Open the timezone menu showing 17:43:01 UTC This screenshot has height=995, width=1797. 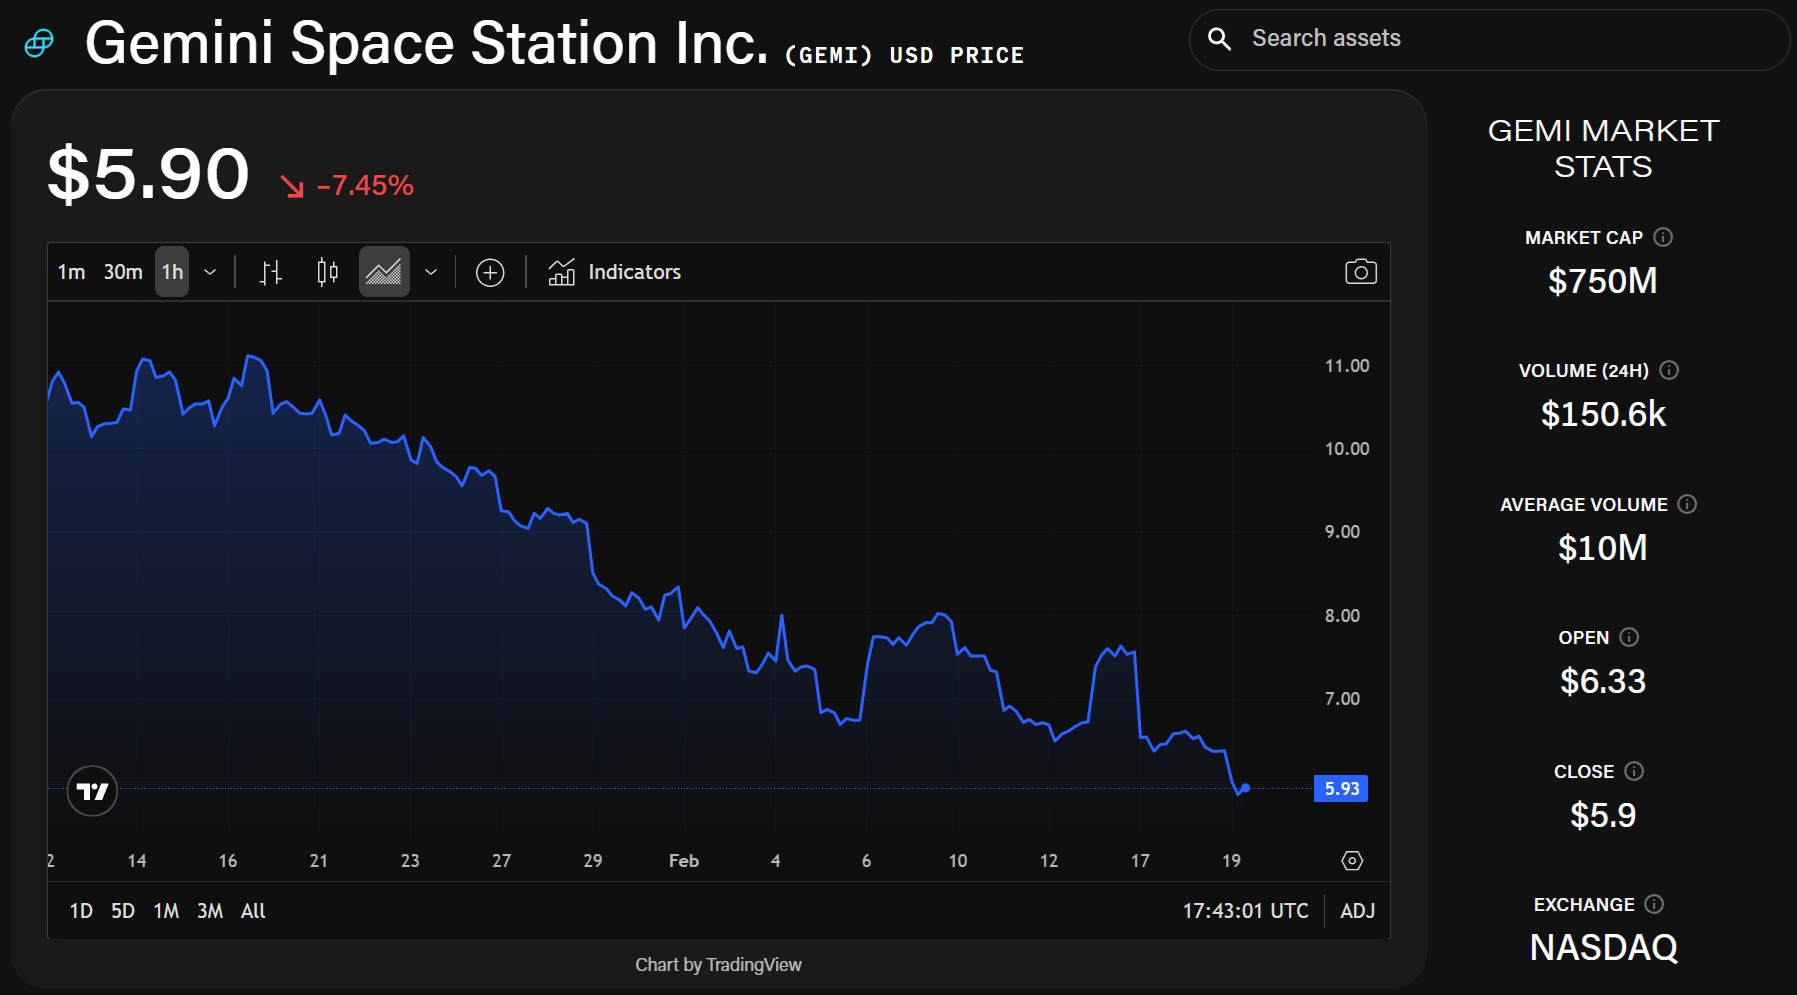coord(1245,911)
